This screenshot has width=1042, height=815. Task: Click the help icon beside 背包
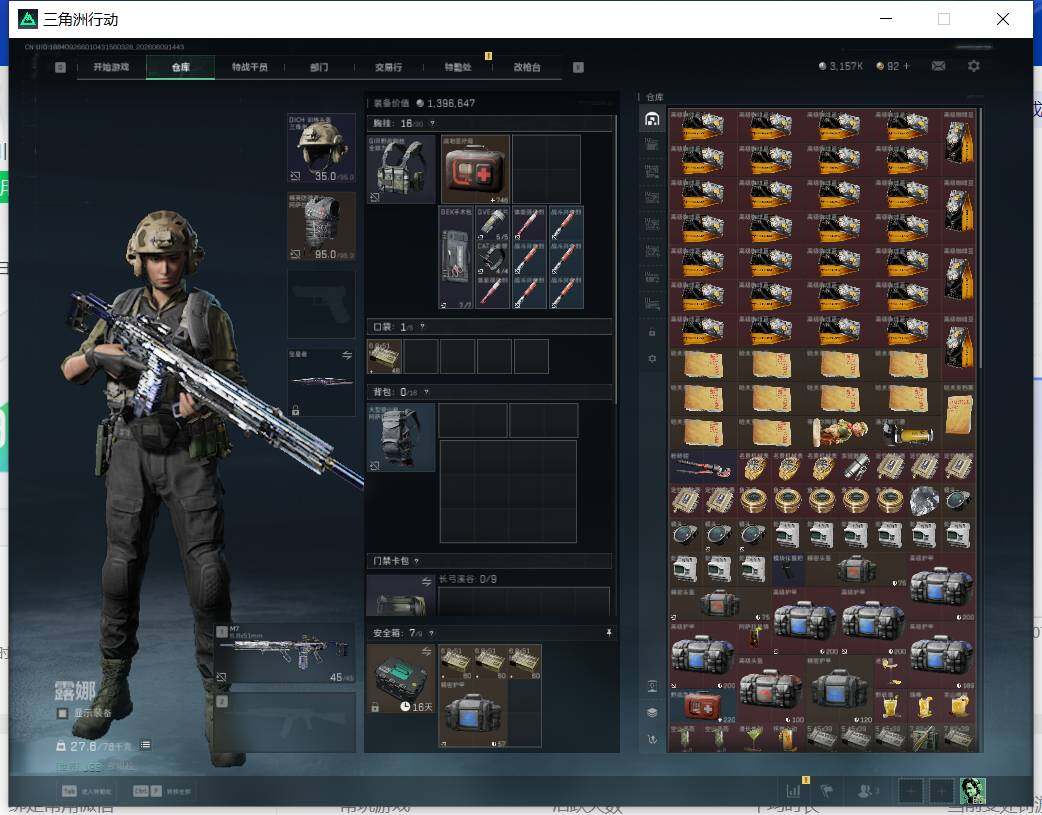pyautogui.click(x=426, y=392)
